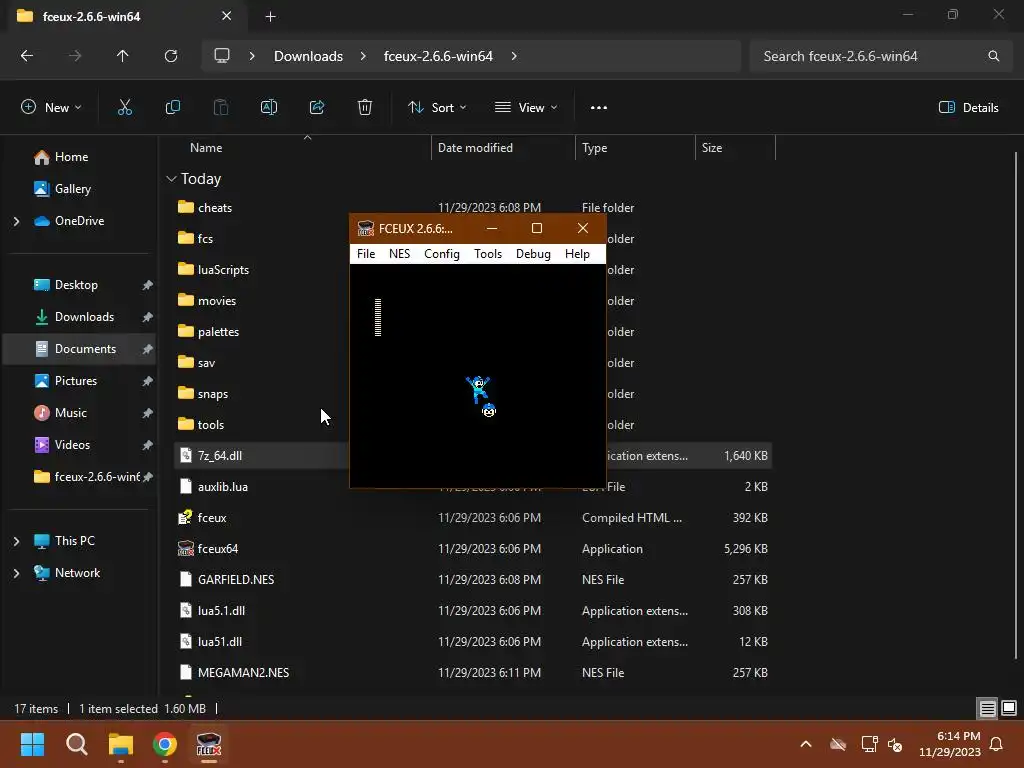Open Home in navigation pane

(71, 157)
